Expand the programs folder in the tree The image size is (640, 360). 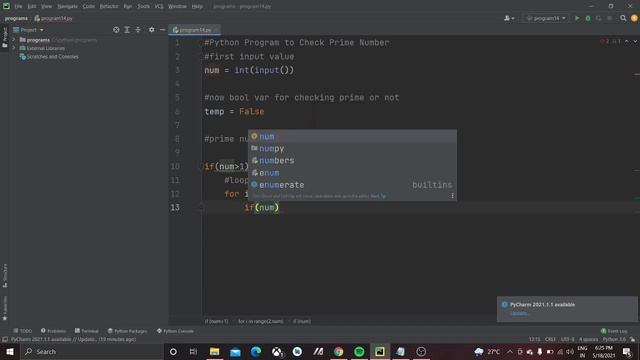14,40
